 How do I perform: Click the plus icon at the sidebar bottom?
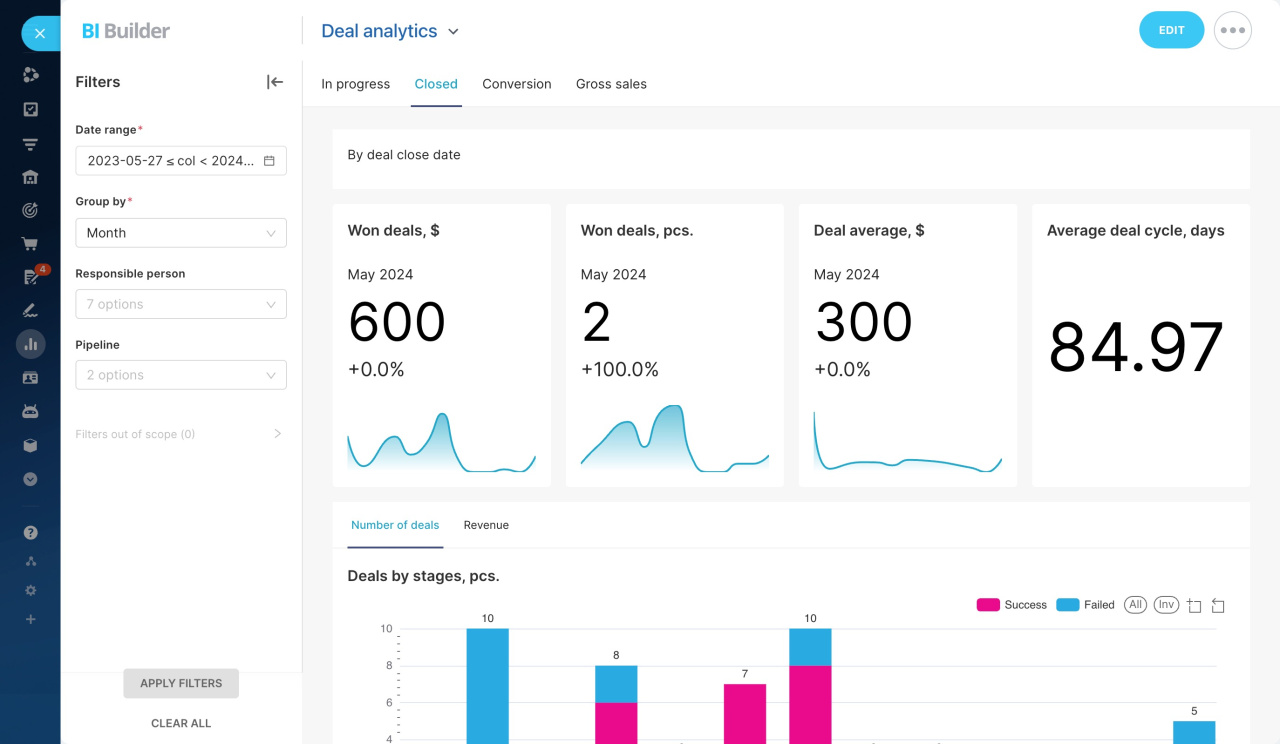(x=31, y=620)
